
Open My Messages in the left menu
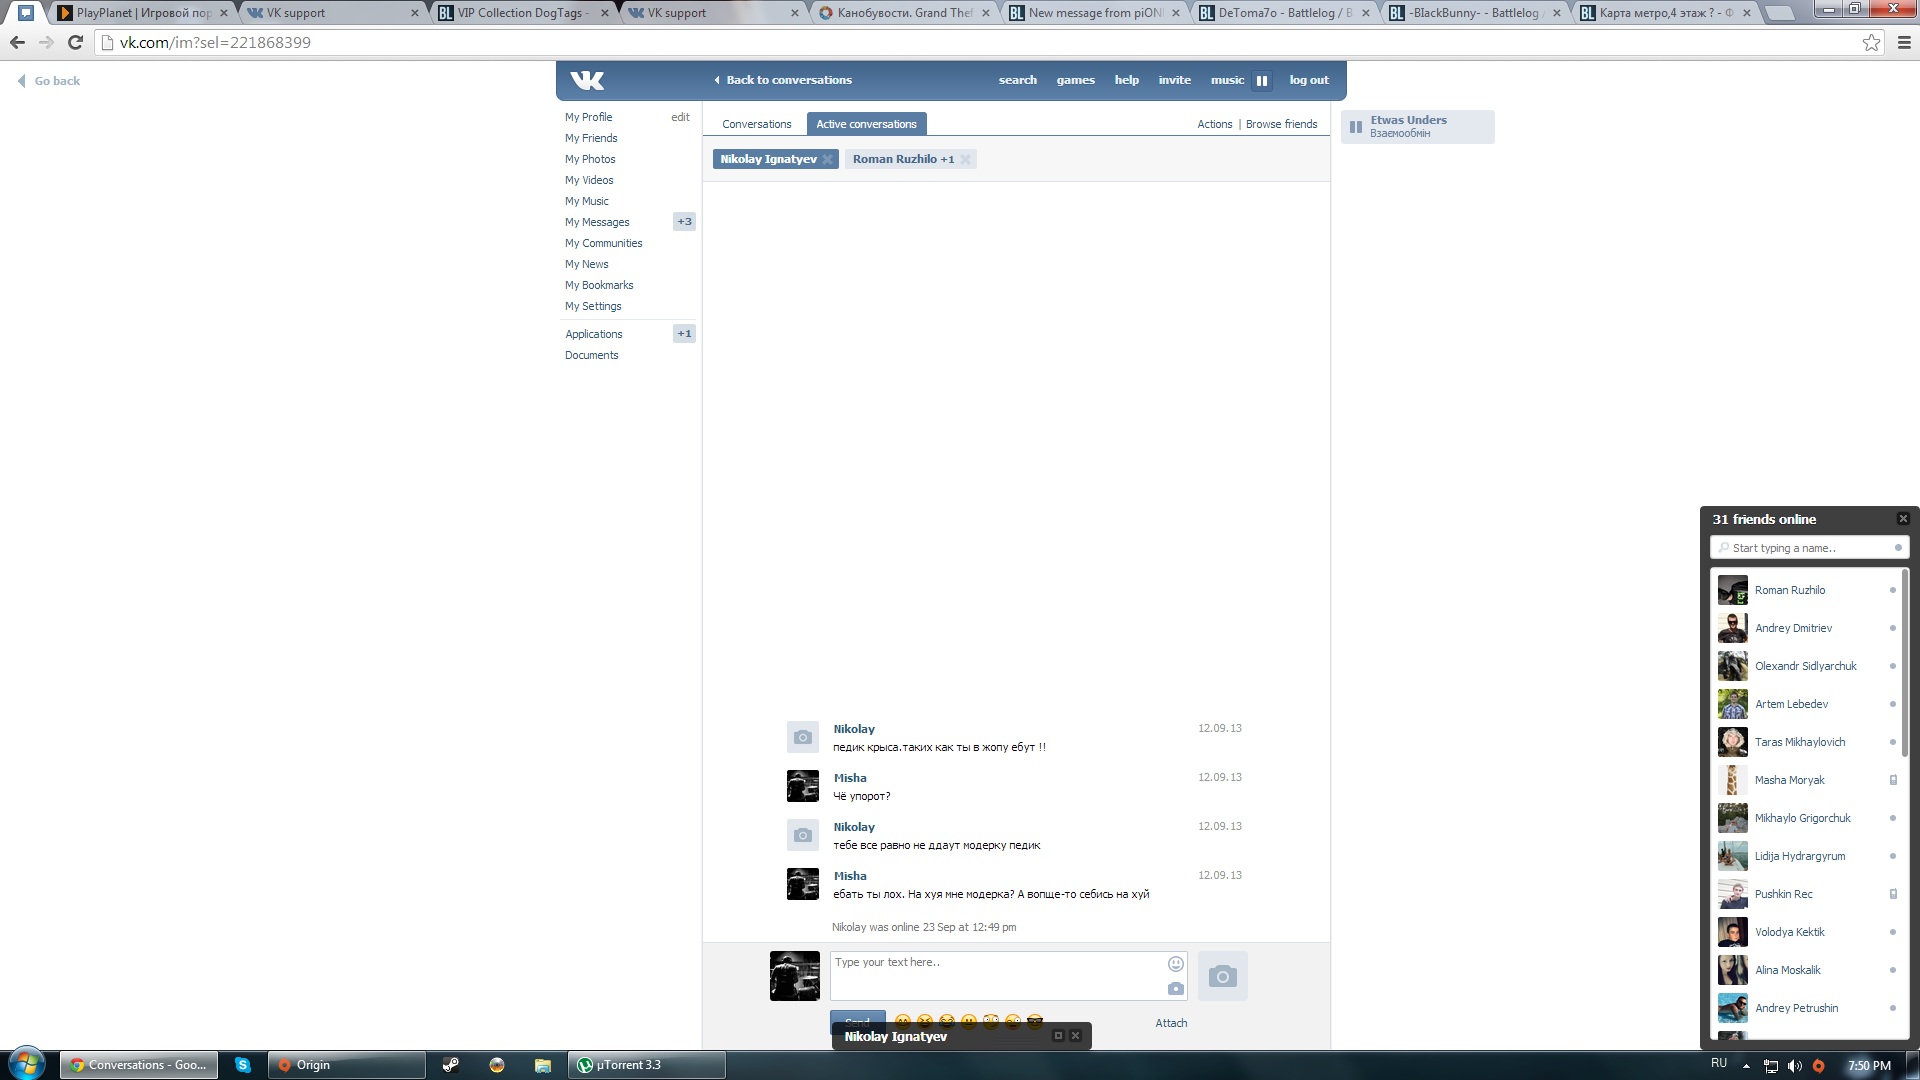coord(597,222)
